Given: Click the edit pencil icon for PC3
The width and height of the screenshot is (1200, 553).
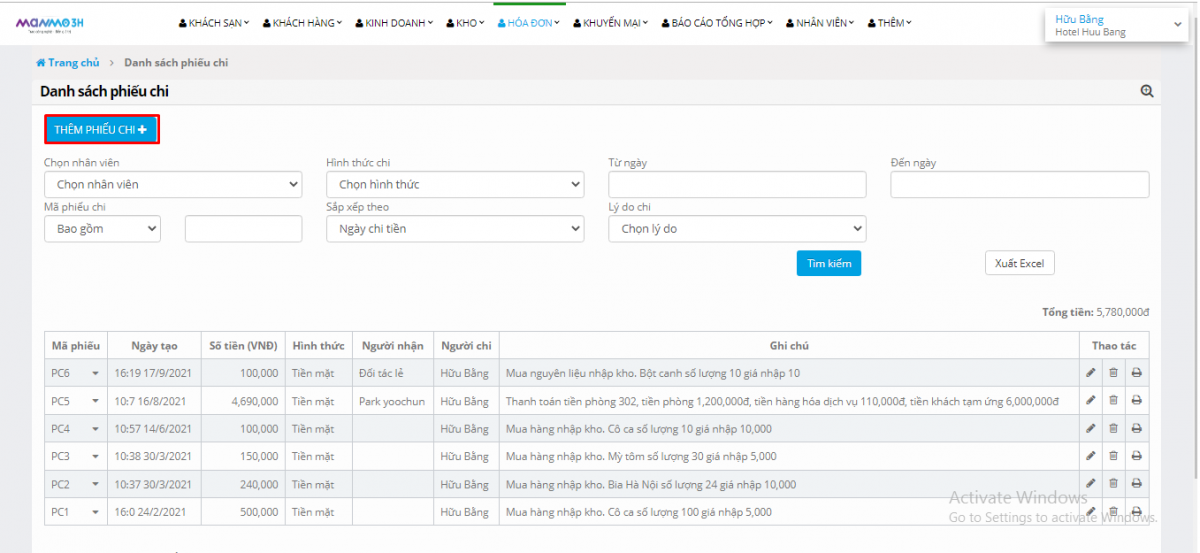Looking at the screenshot, I should pos(1091,457).
